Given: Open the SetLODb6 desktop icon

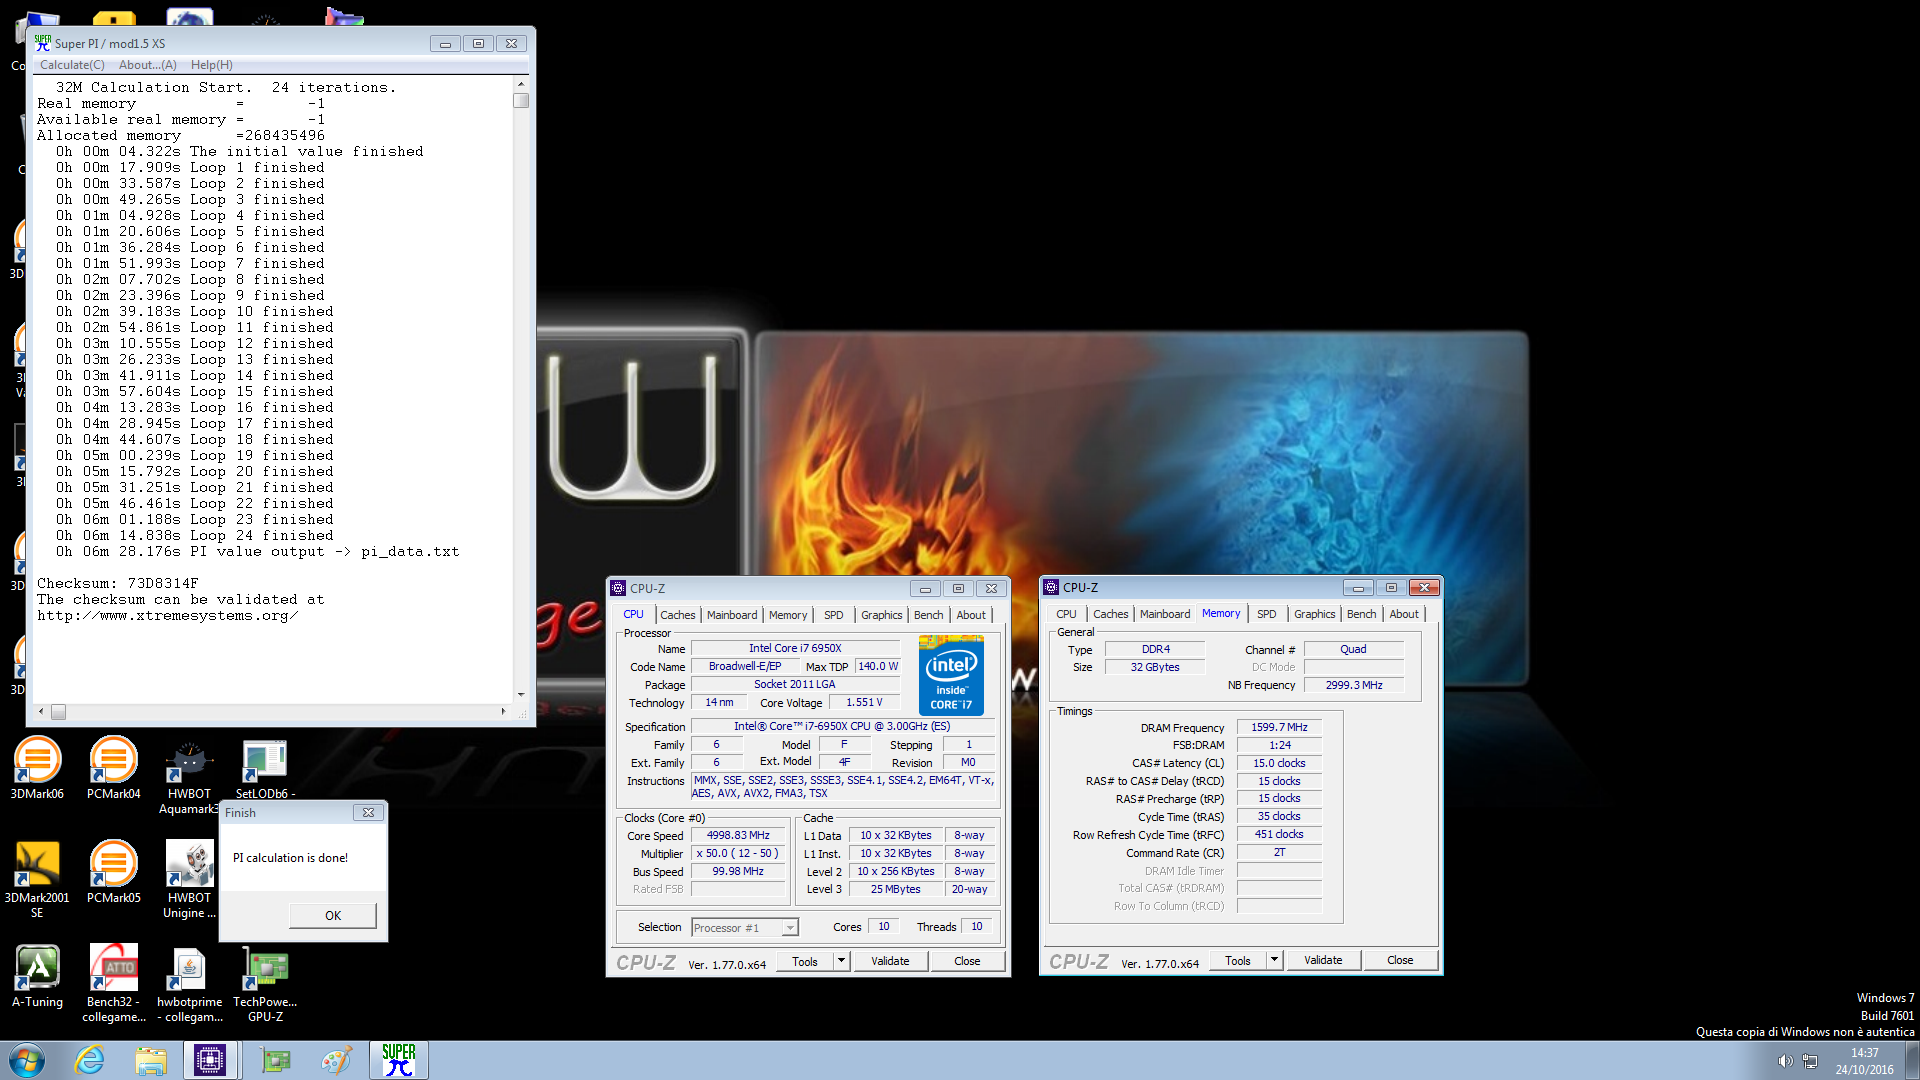Looking at the screenshot, I should pos(265,768).
